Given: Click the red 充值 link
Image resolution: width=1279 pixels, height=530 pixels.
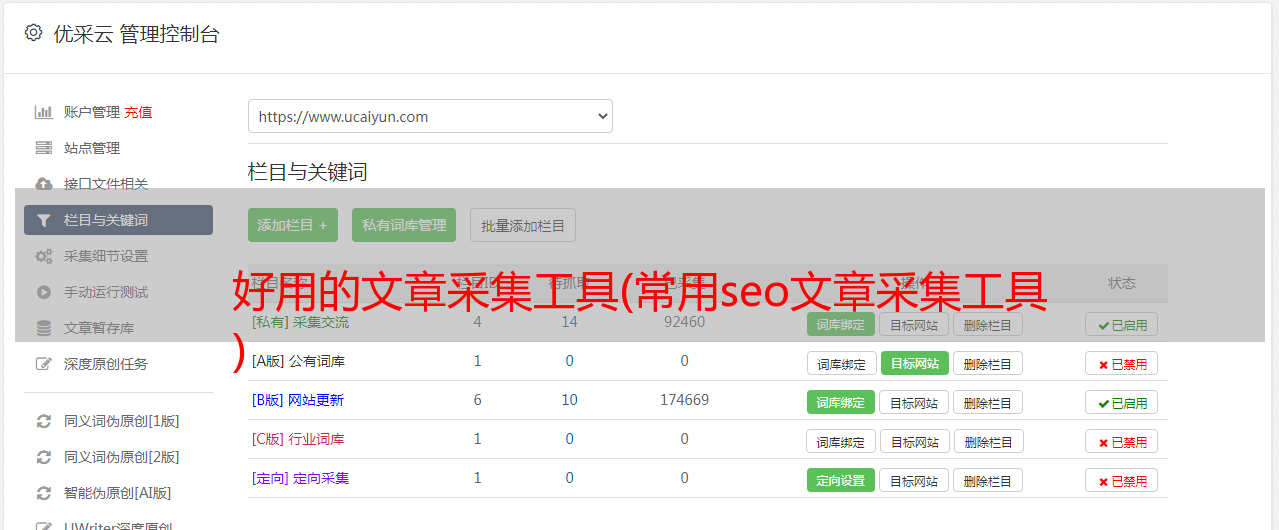Looking at the screenshot, I should 138,112.
